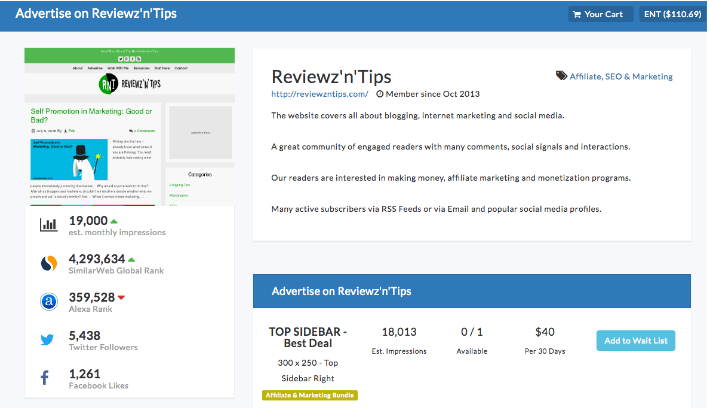Click TOP SIDEBAR - Best Deal title

(308, 337)
